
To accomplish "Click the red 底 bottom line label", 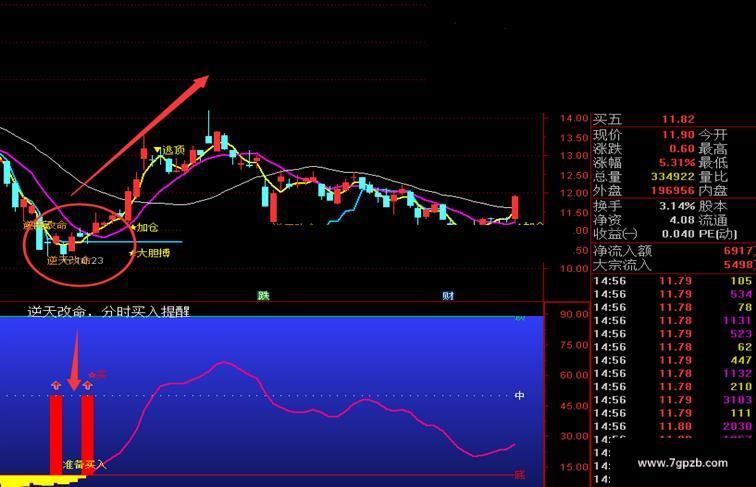I will [x=519, y=475].
